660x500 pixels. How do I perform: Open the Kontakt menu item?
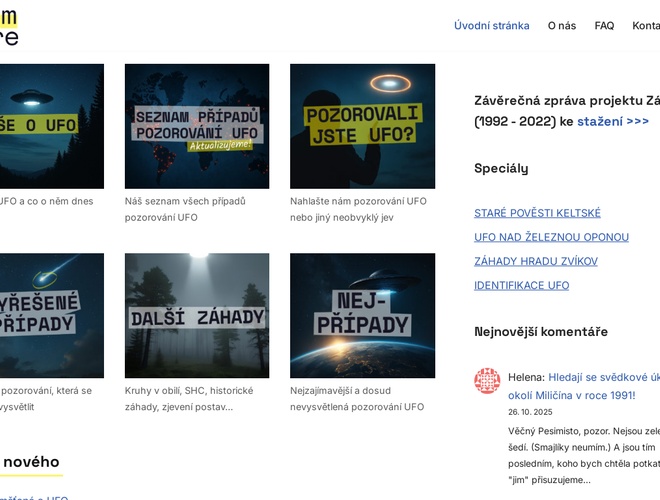click(x=646, y=26)
